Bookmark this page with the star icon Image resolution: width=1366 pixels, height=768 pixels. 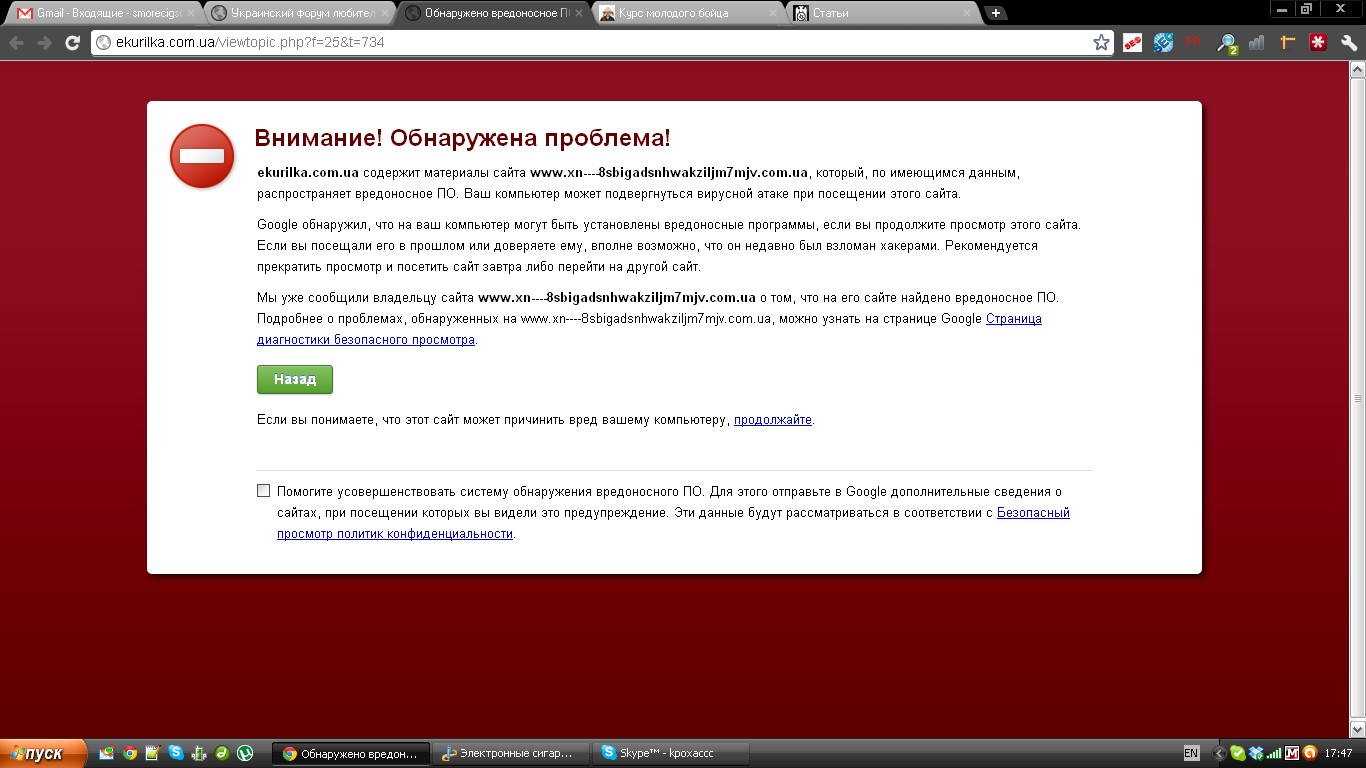click(x=1101, y=43)
